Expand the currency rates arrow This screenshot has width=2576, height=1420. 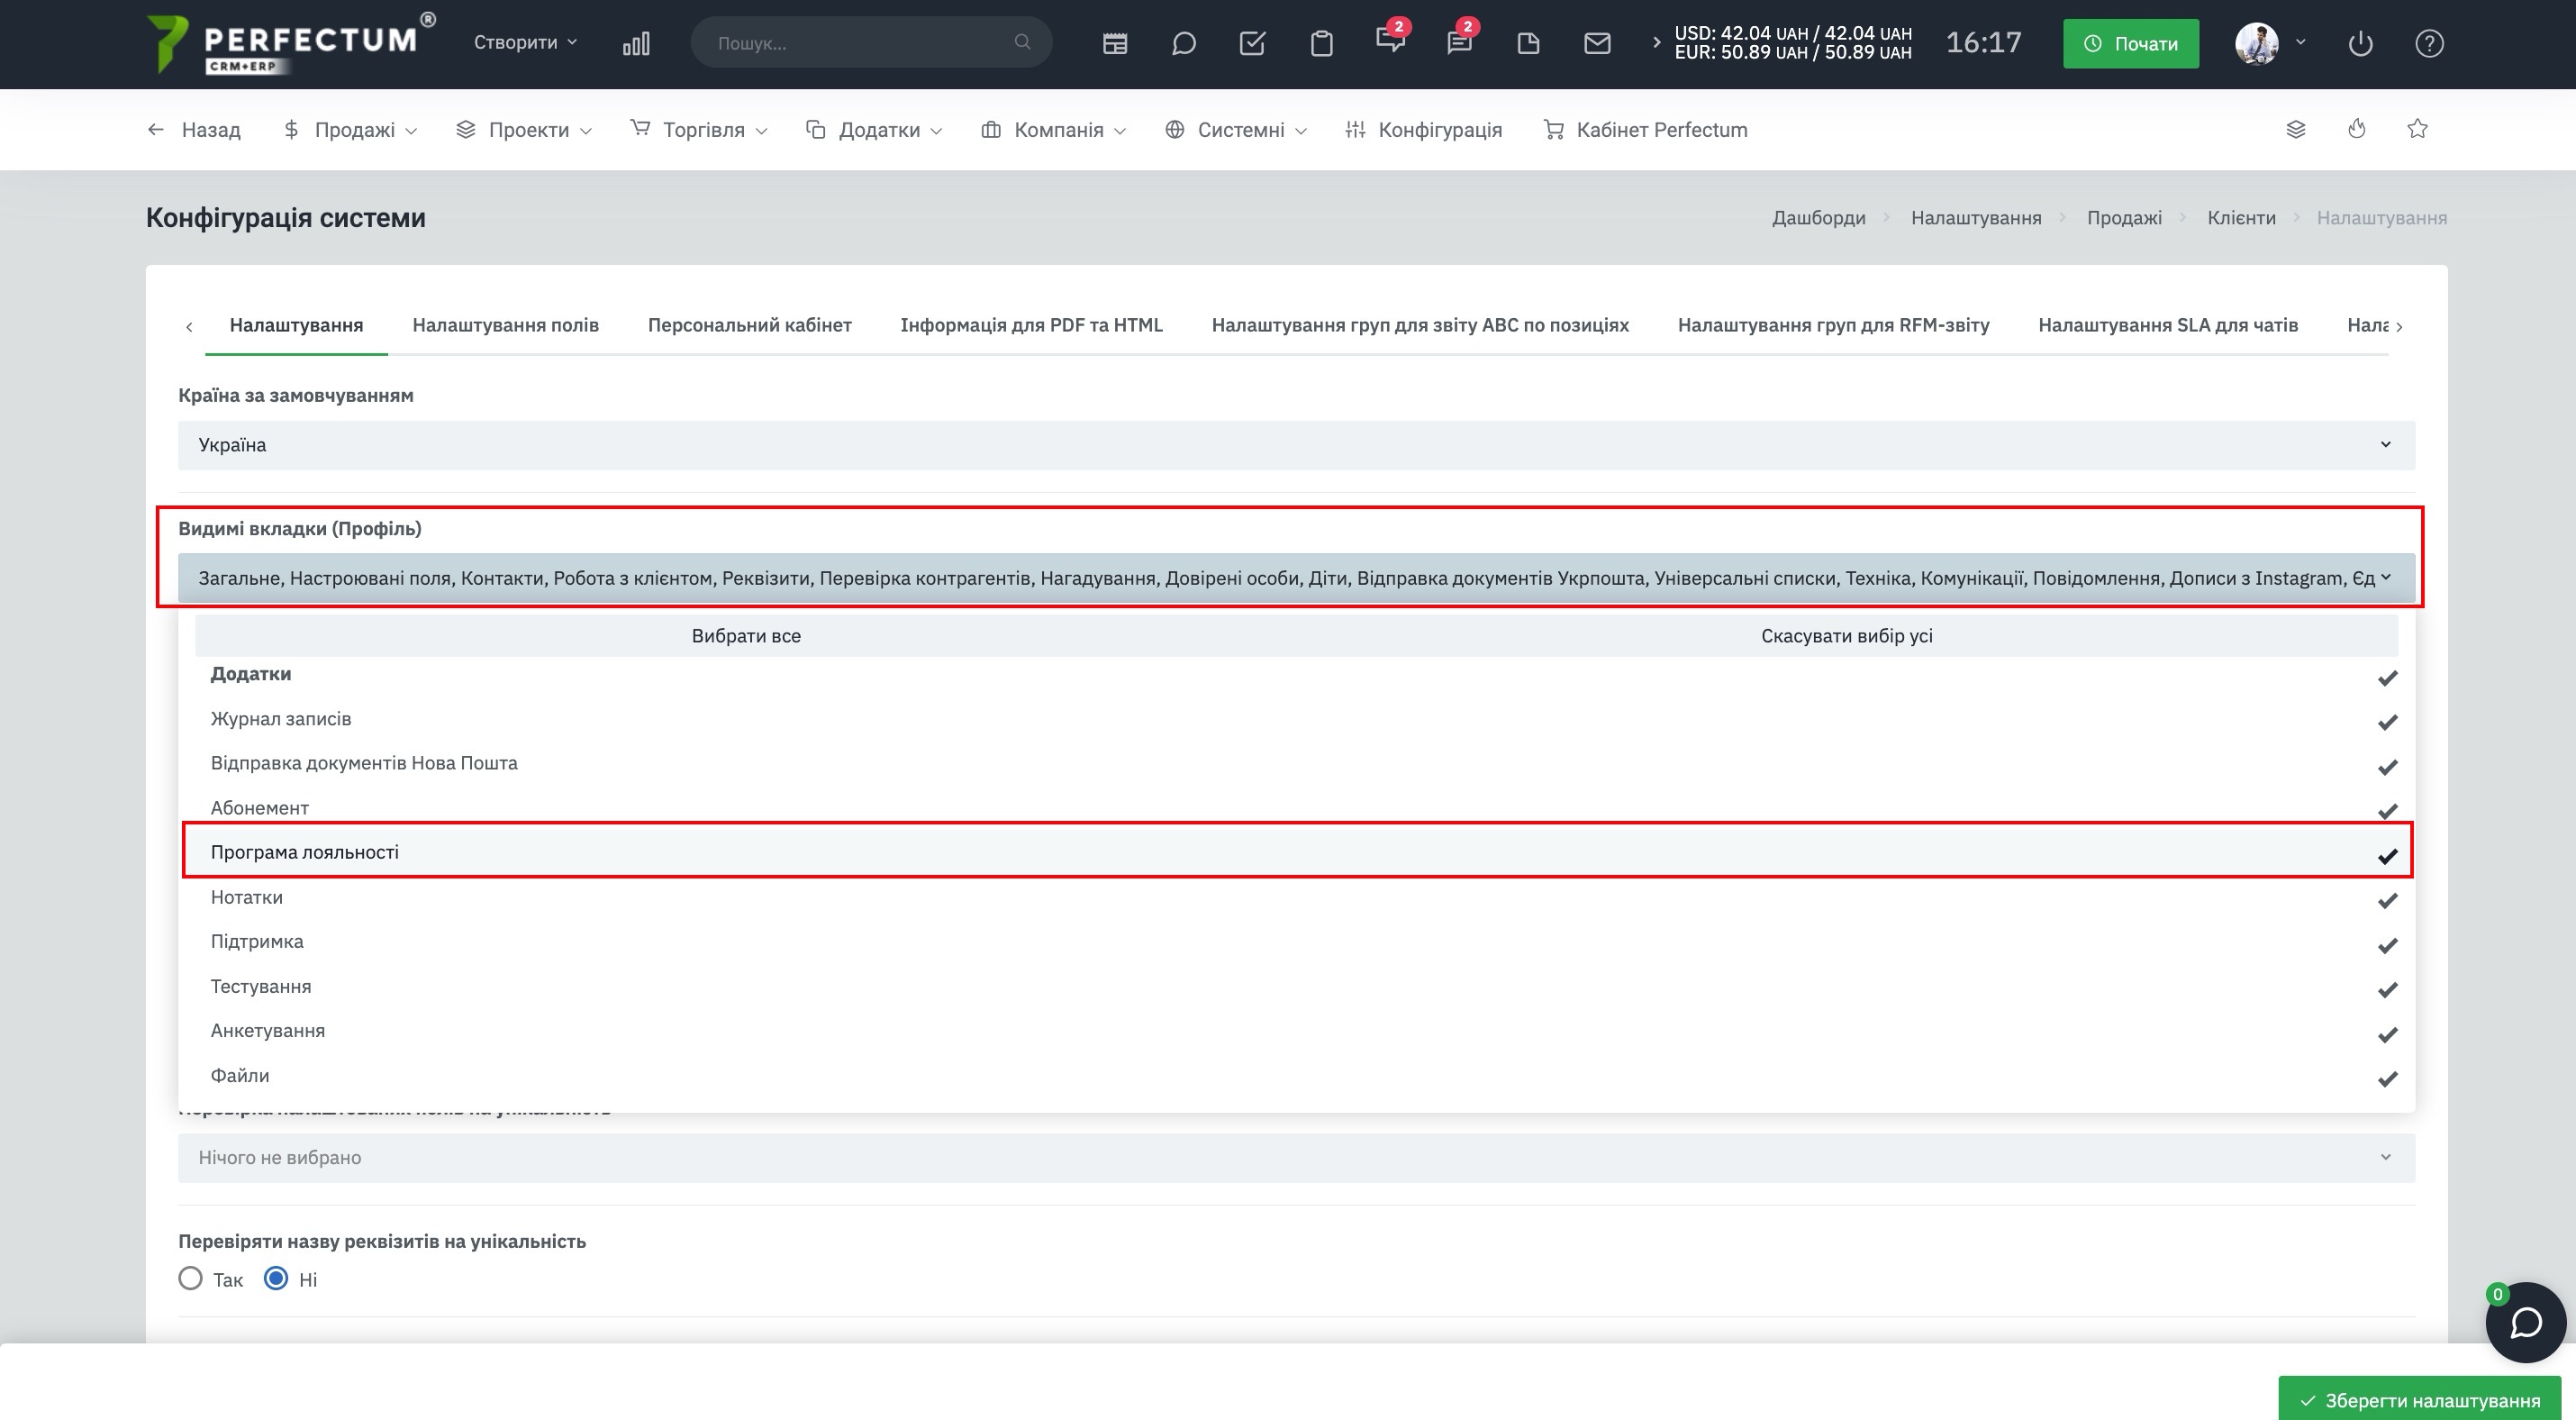point(1656,42)
